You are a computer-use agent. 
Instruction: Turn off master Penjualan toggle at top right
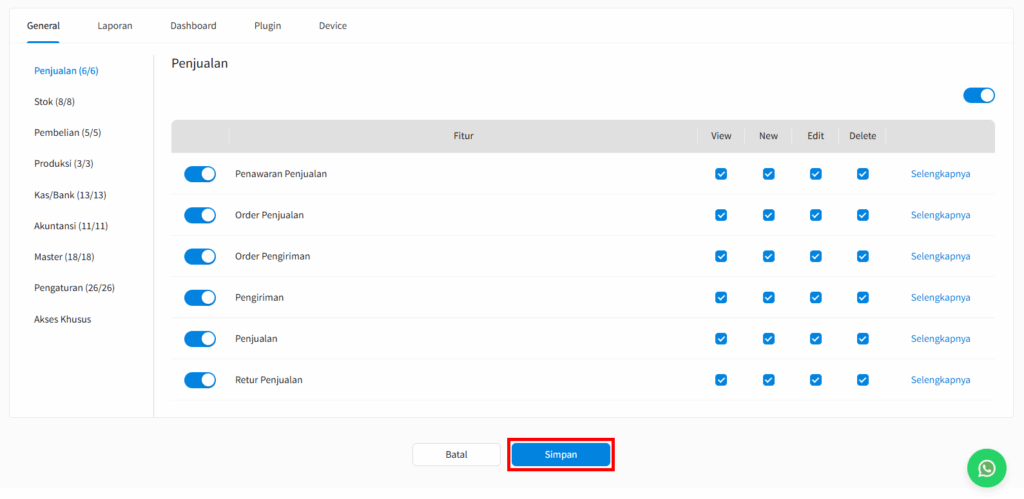(x=978, y=95)
